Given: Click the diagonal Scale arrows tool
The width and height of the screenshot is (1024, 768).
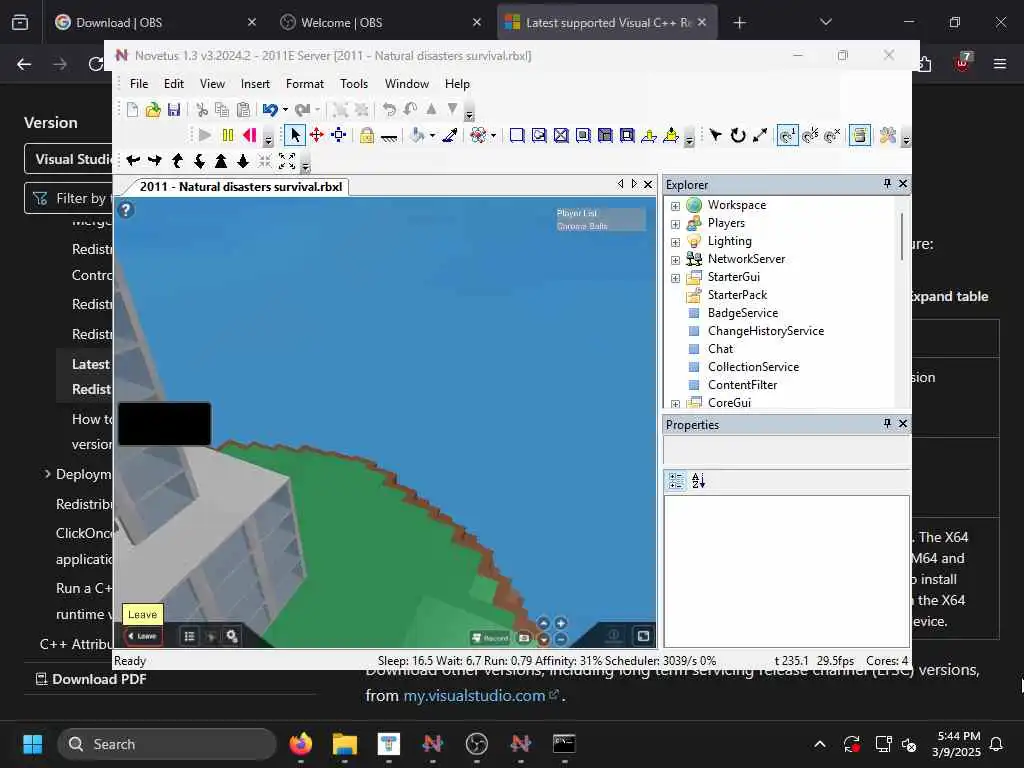Looking at the screenshot, I should point(760,135).
